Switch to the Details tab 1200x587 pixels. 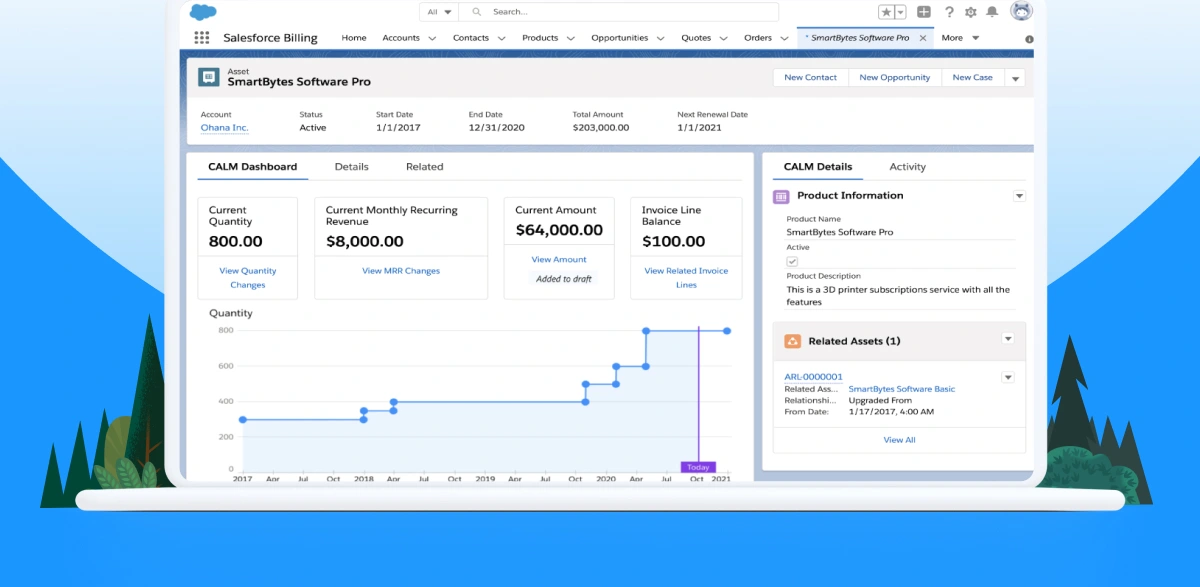[x=352, y=167]
